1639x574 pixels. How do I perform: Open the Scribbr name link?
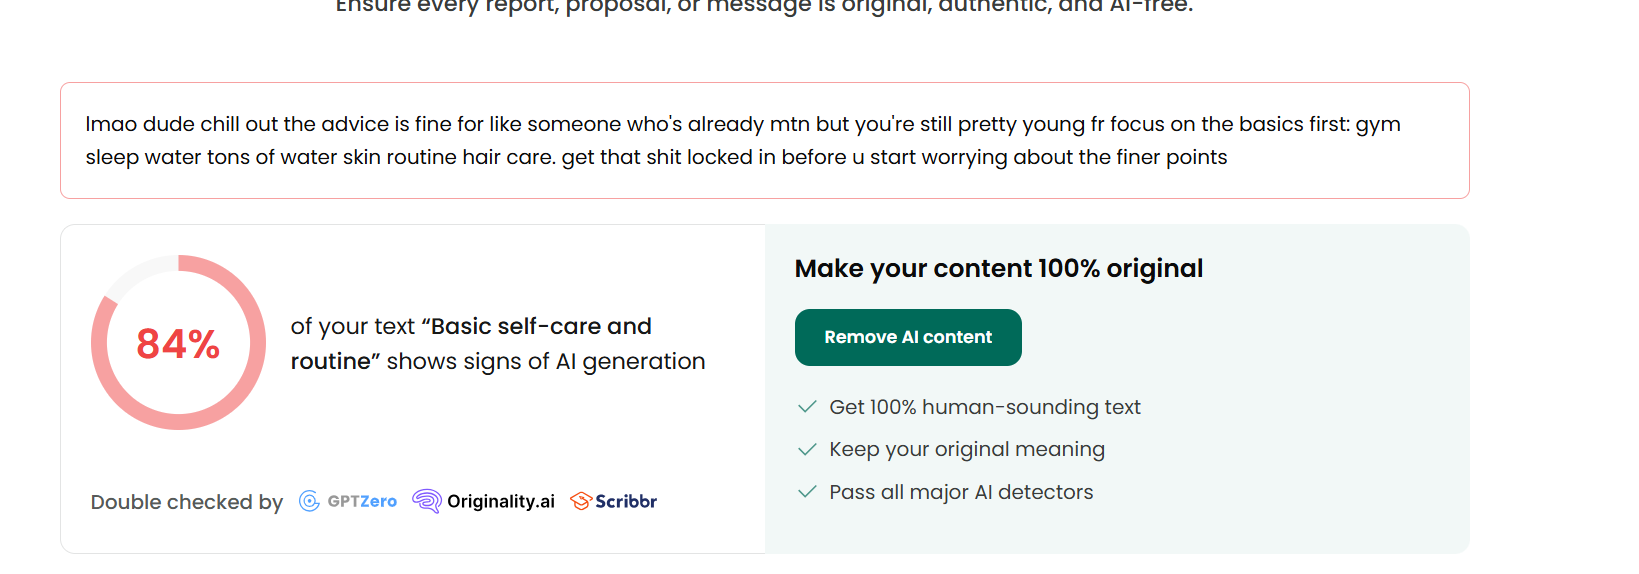click(626, 501)
